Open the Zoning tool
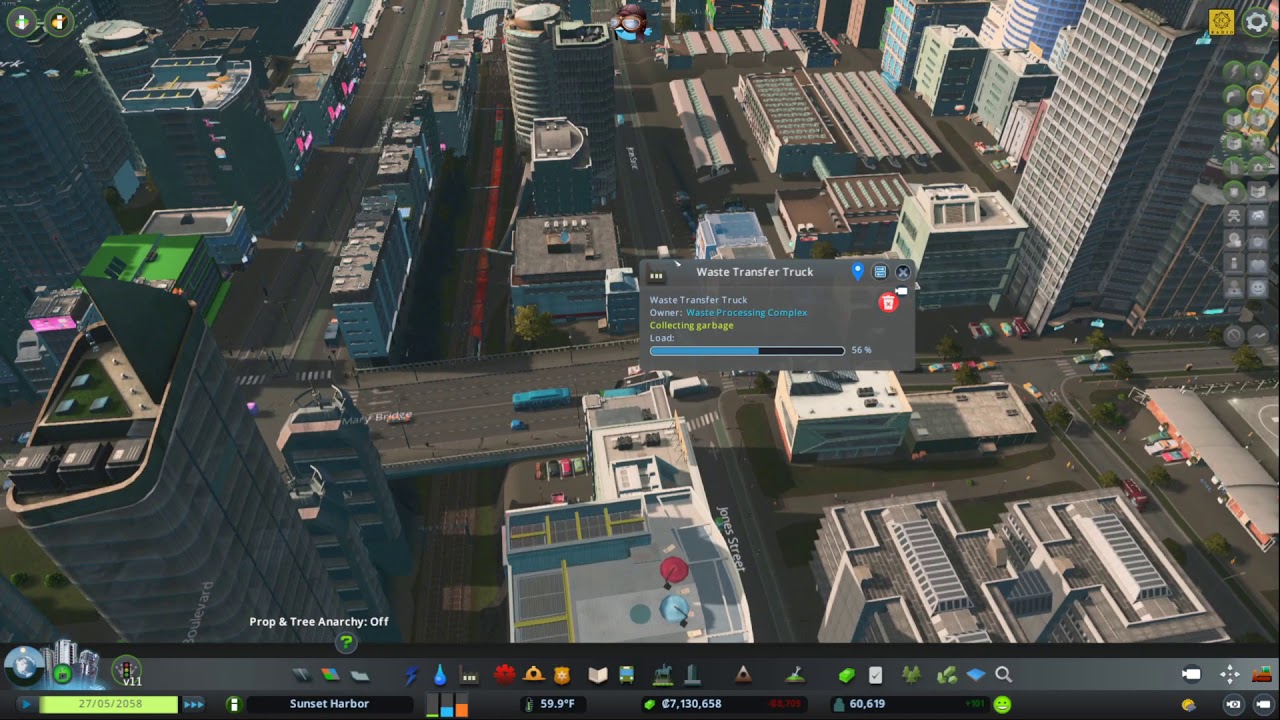The width and height of the screenshot is (1280, 720). point(330,675)
